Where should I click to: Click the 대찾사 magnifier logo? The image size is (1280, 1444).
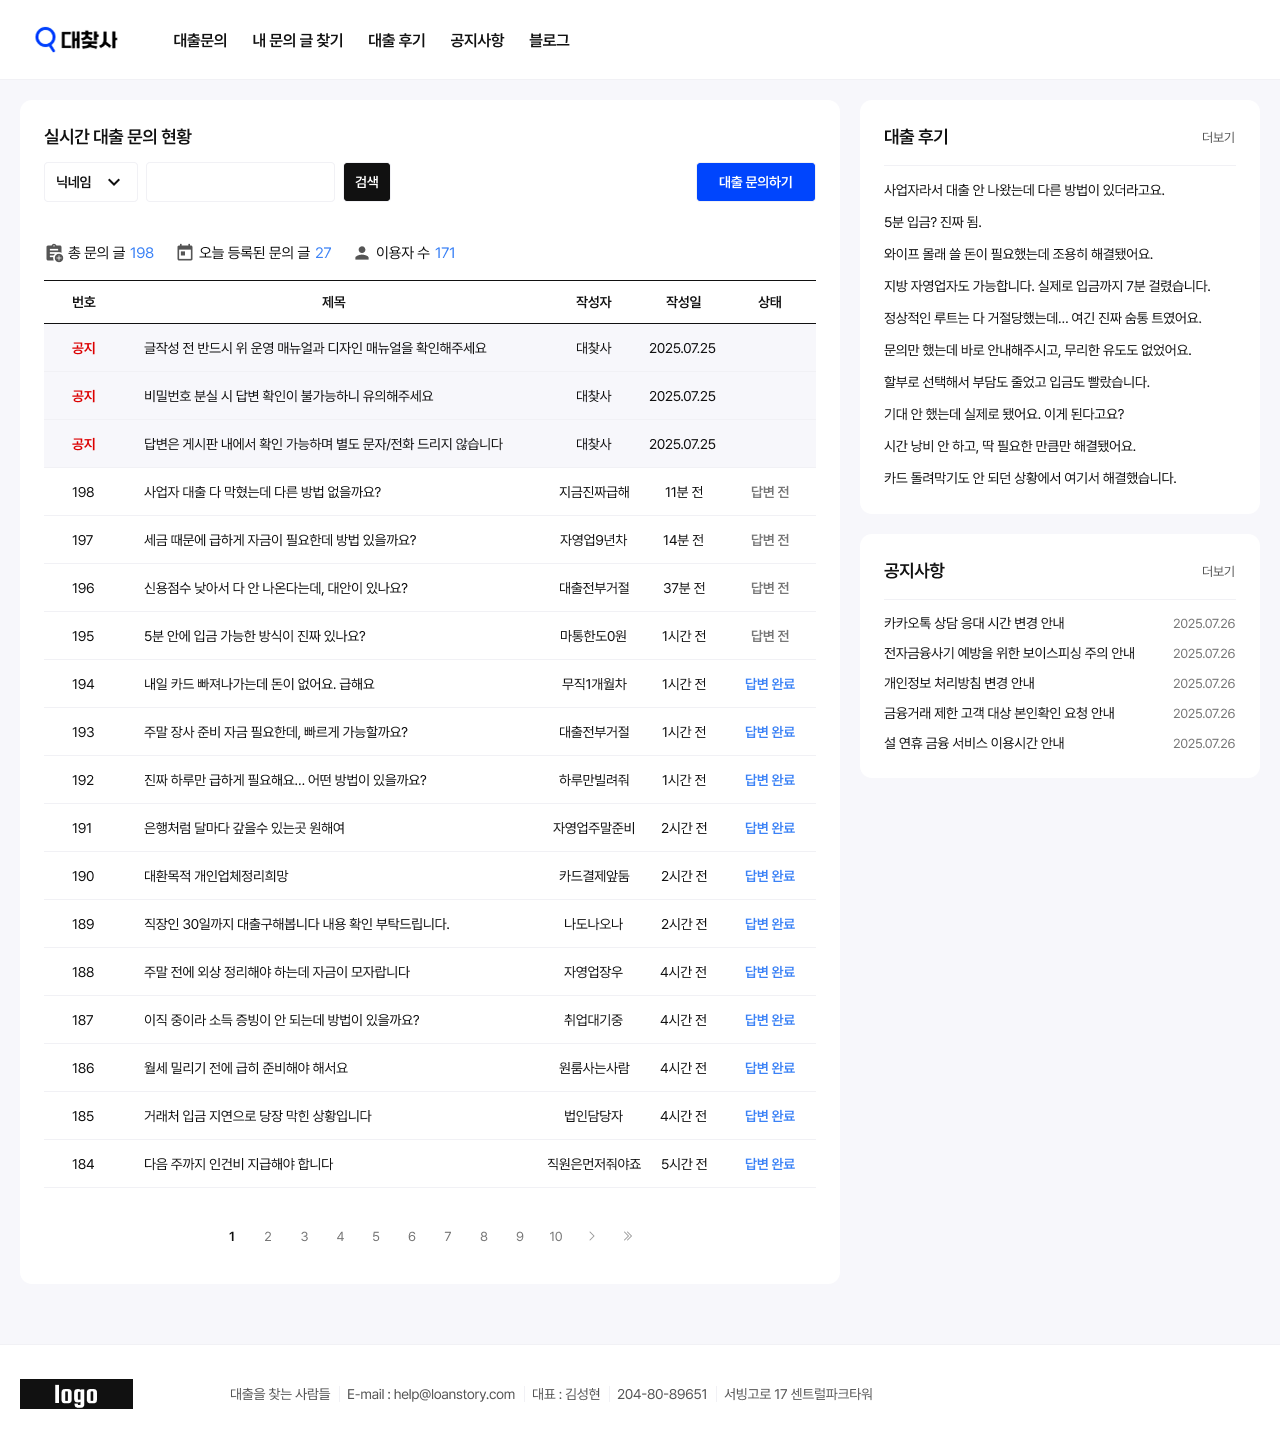[76, 40]
